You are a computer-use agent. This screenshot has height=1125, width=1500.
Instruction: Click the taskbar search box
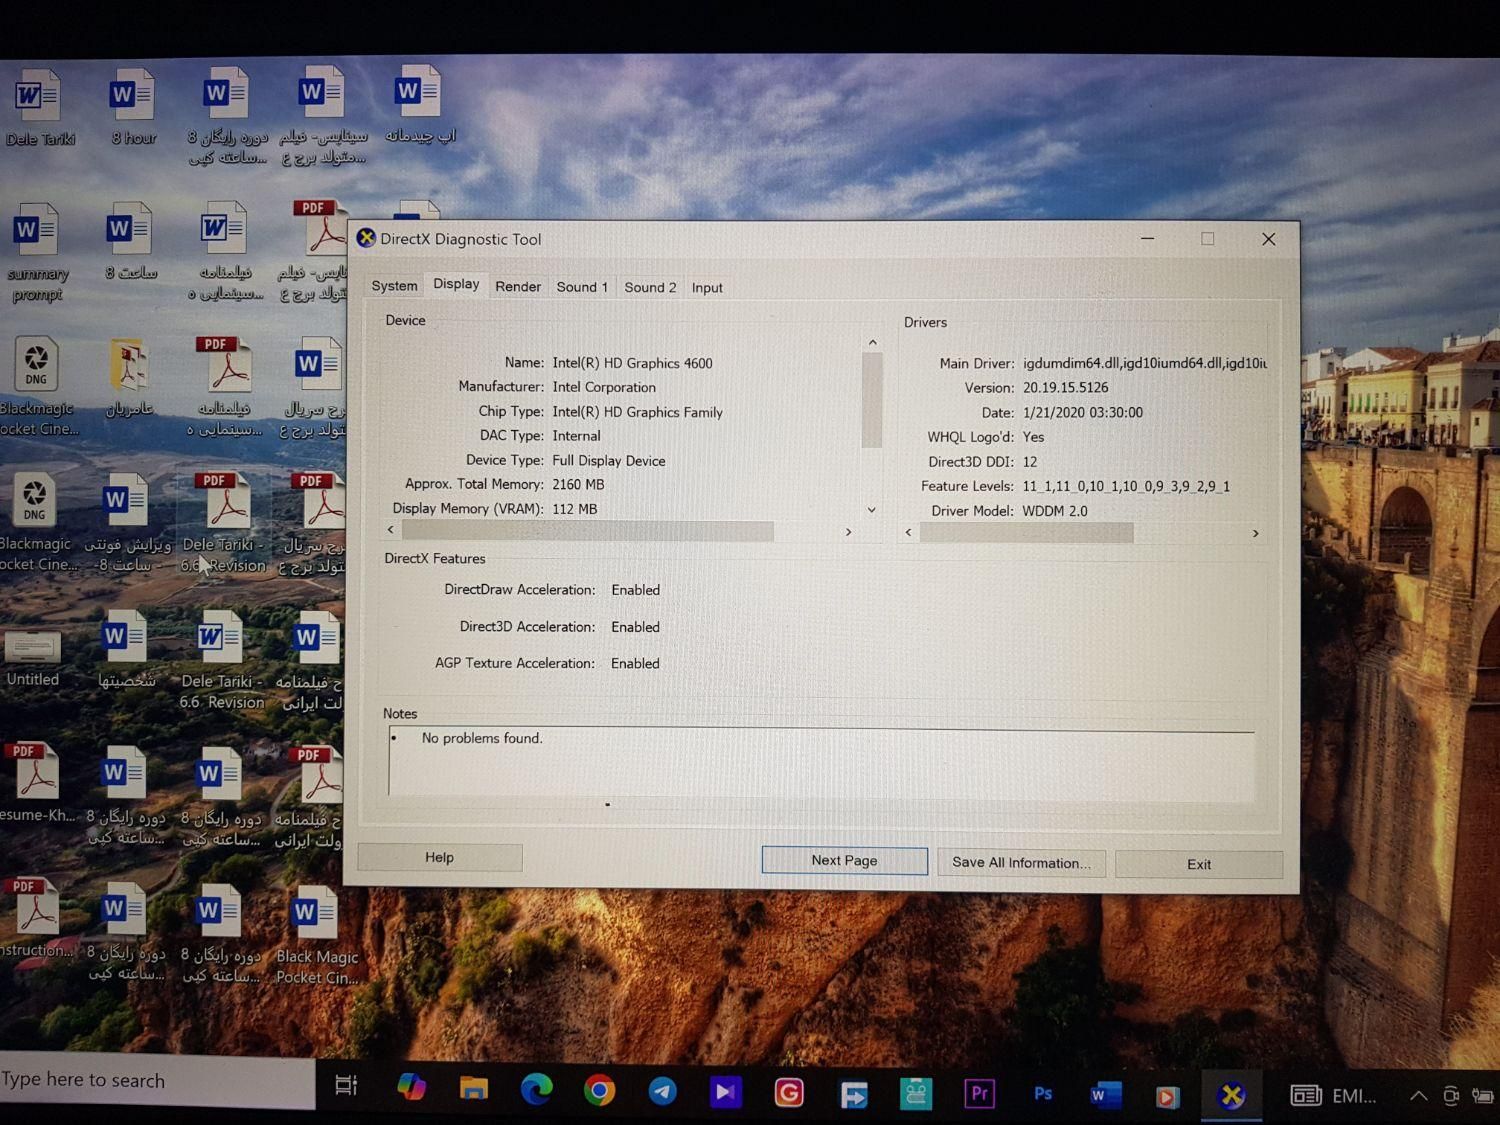pyautogui.click(x=155, y=1081)
